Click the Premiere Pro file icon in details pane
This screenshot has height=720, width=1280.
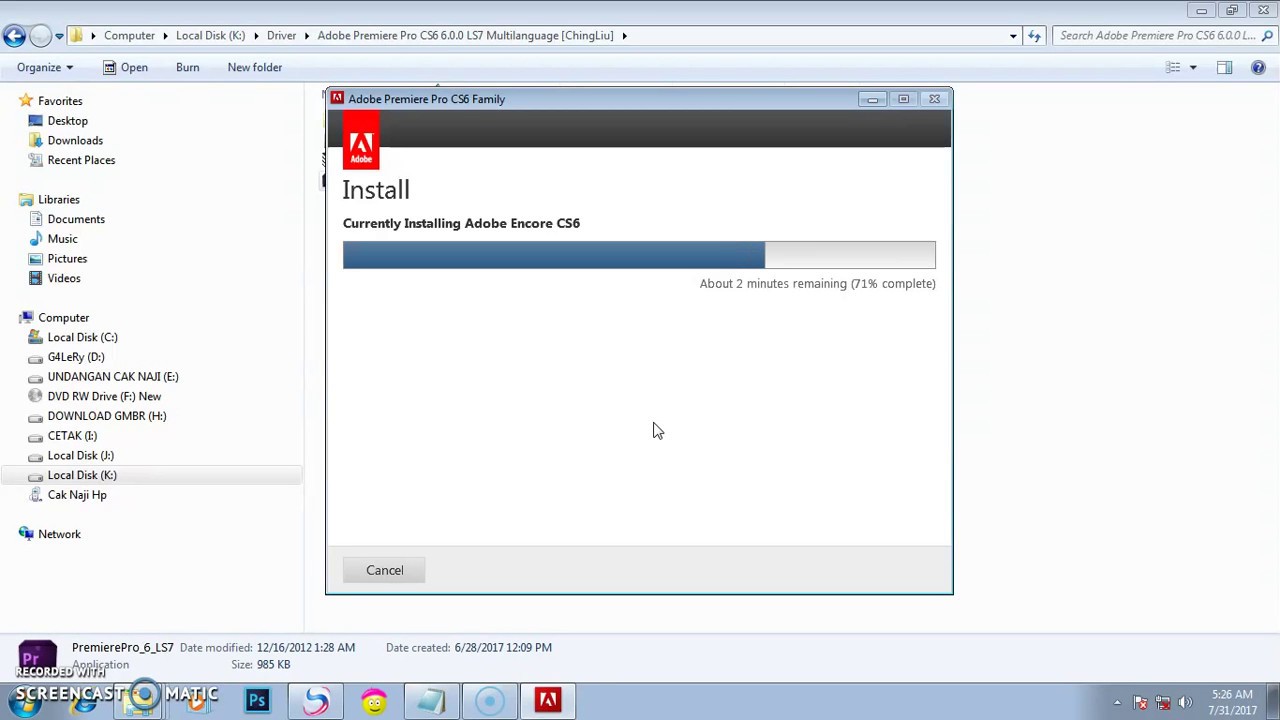(x=38, y=657)
